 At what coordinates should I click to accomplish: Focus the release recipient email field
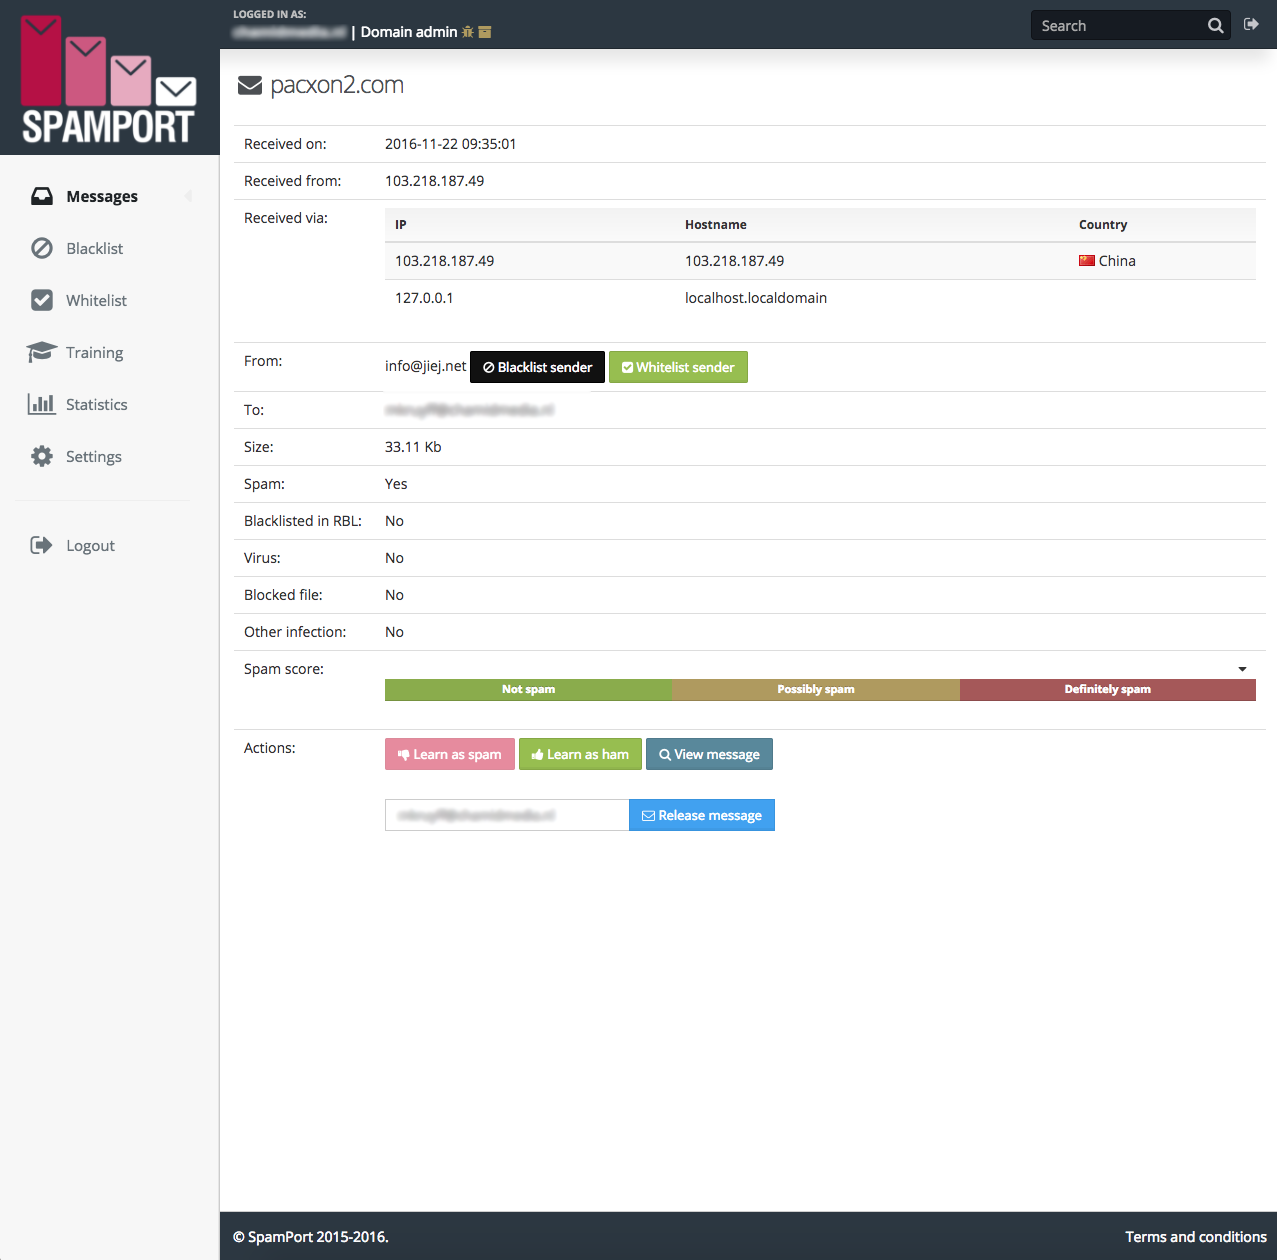pos(506,815)
